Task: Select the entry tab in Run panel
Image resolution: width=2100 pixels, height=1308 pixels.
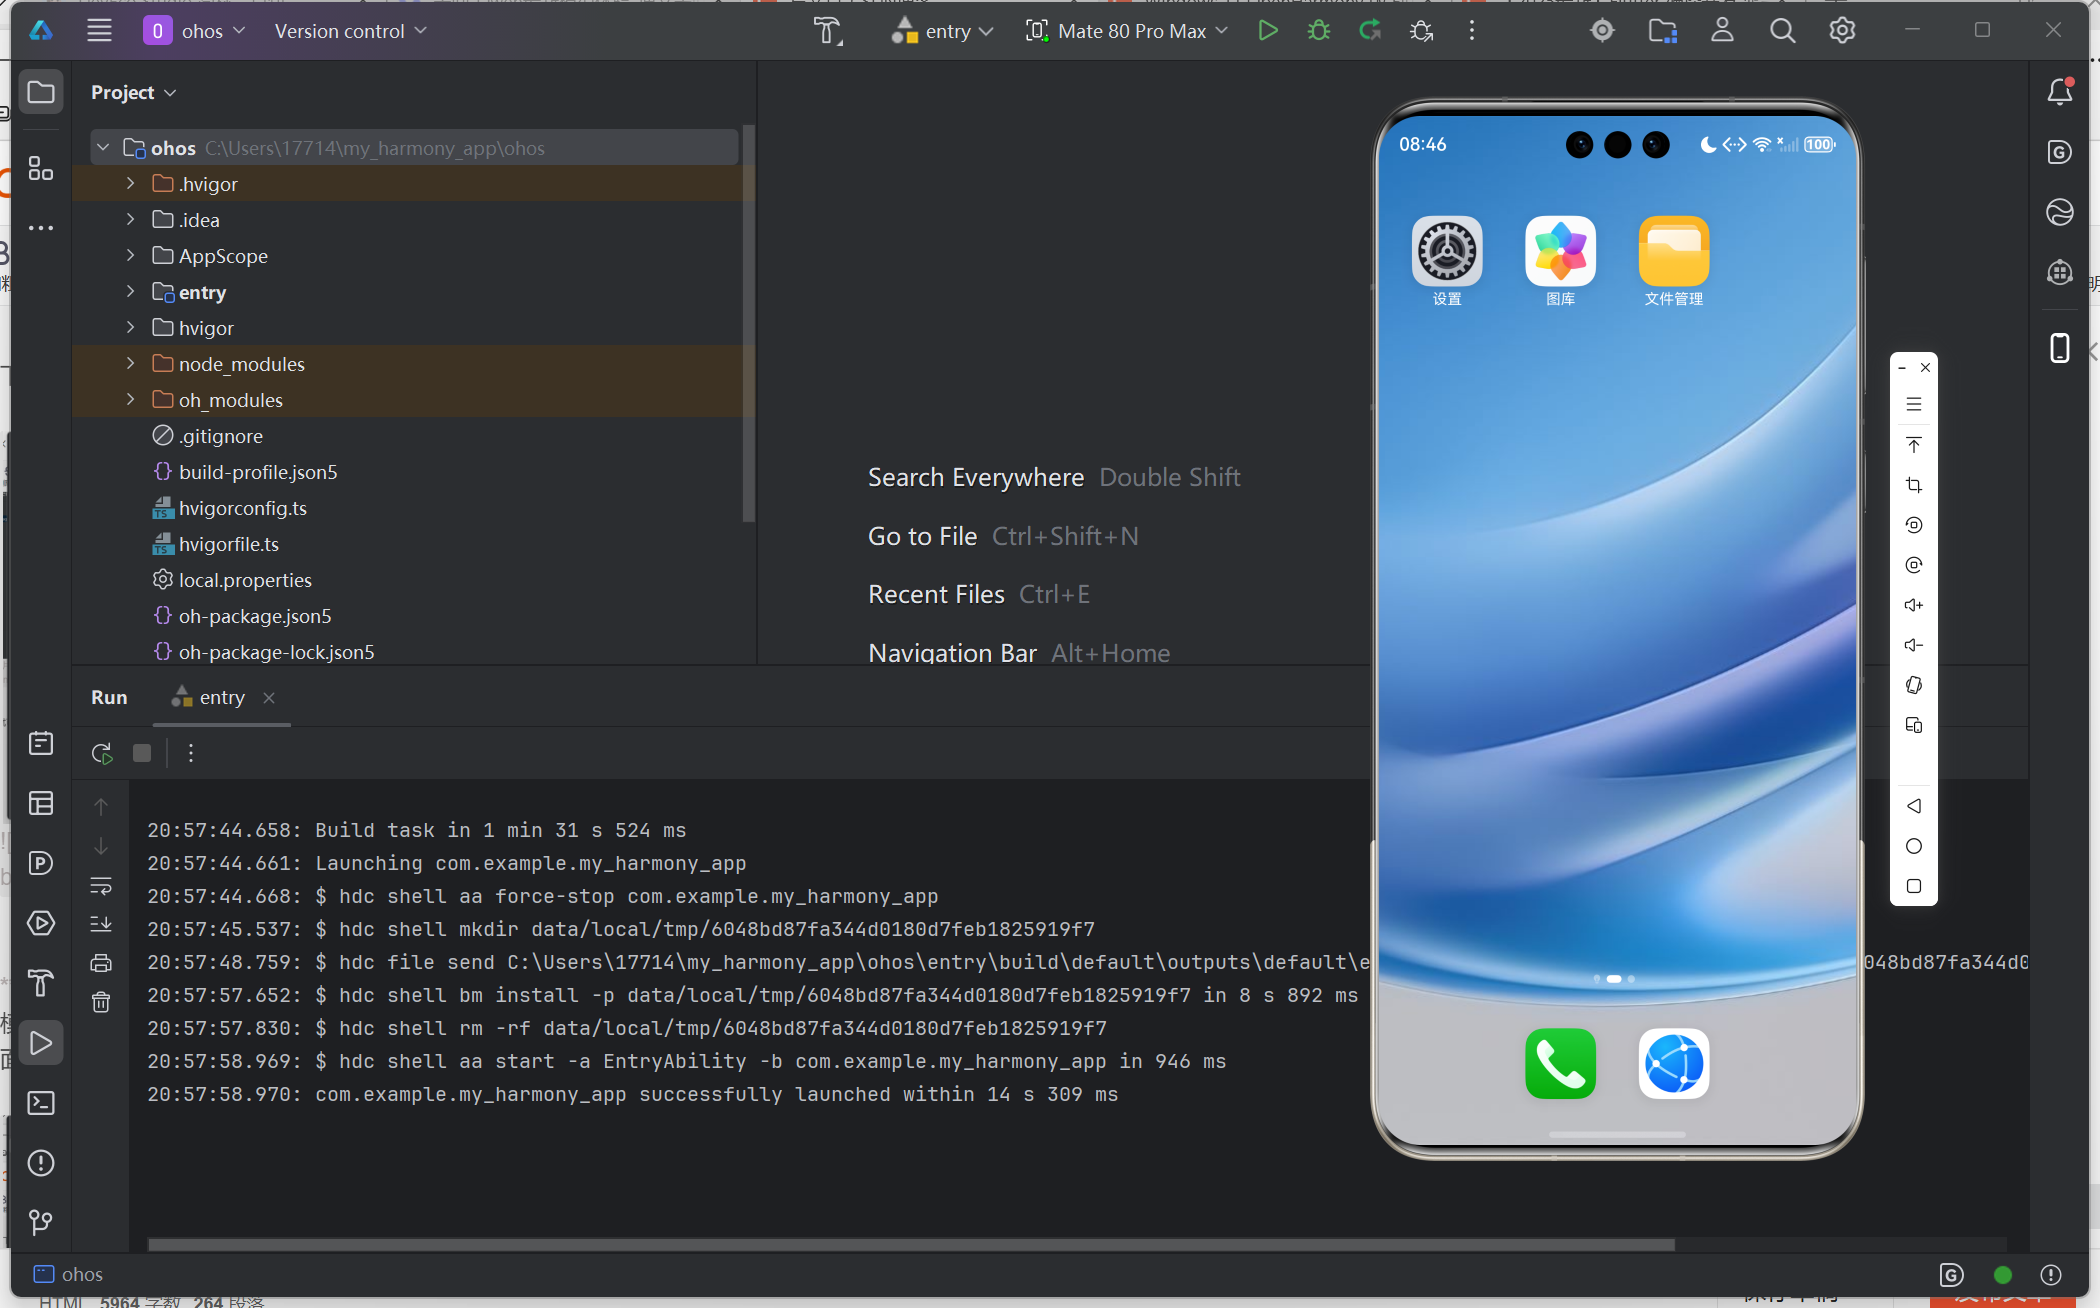Action: (x=221, y=697)
